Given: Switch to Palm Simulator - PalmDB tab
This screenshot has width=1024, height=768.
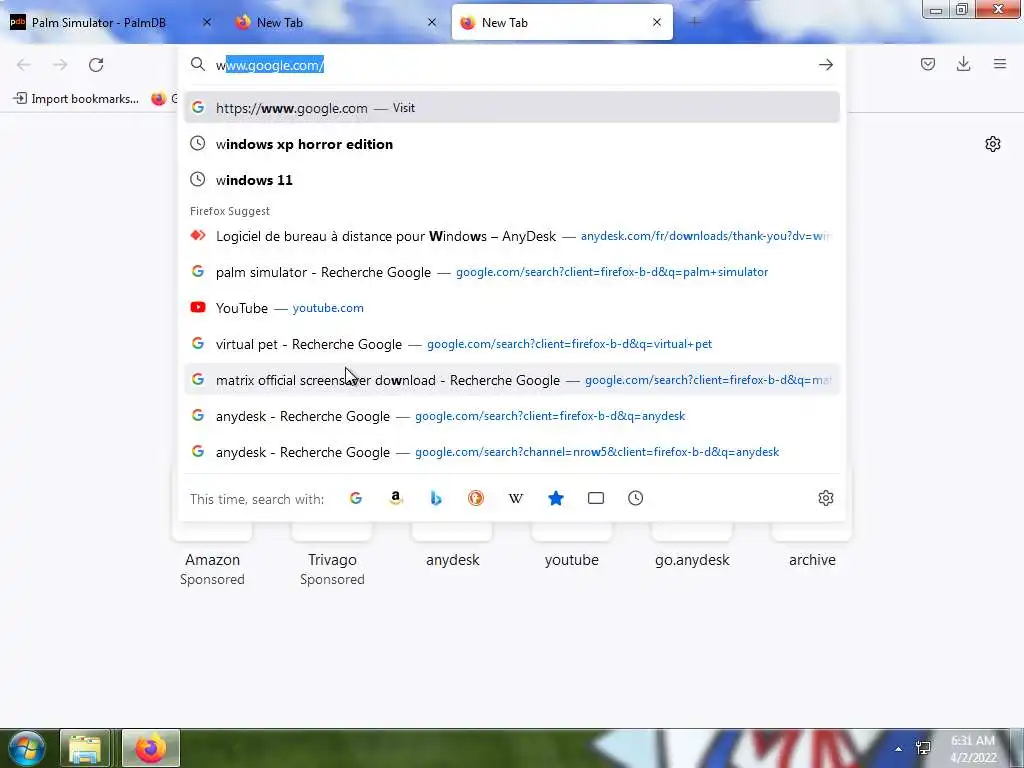Looking at the screenshot, I should [x=111, y=22].
